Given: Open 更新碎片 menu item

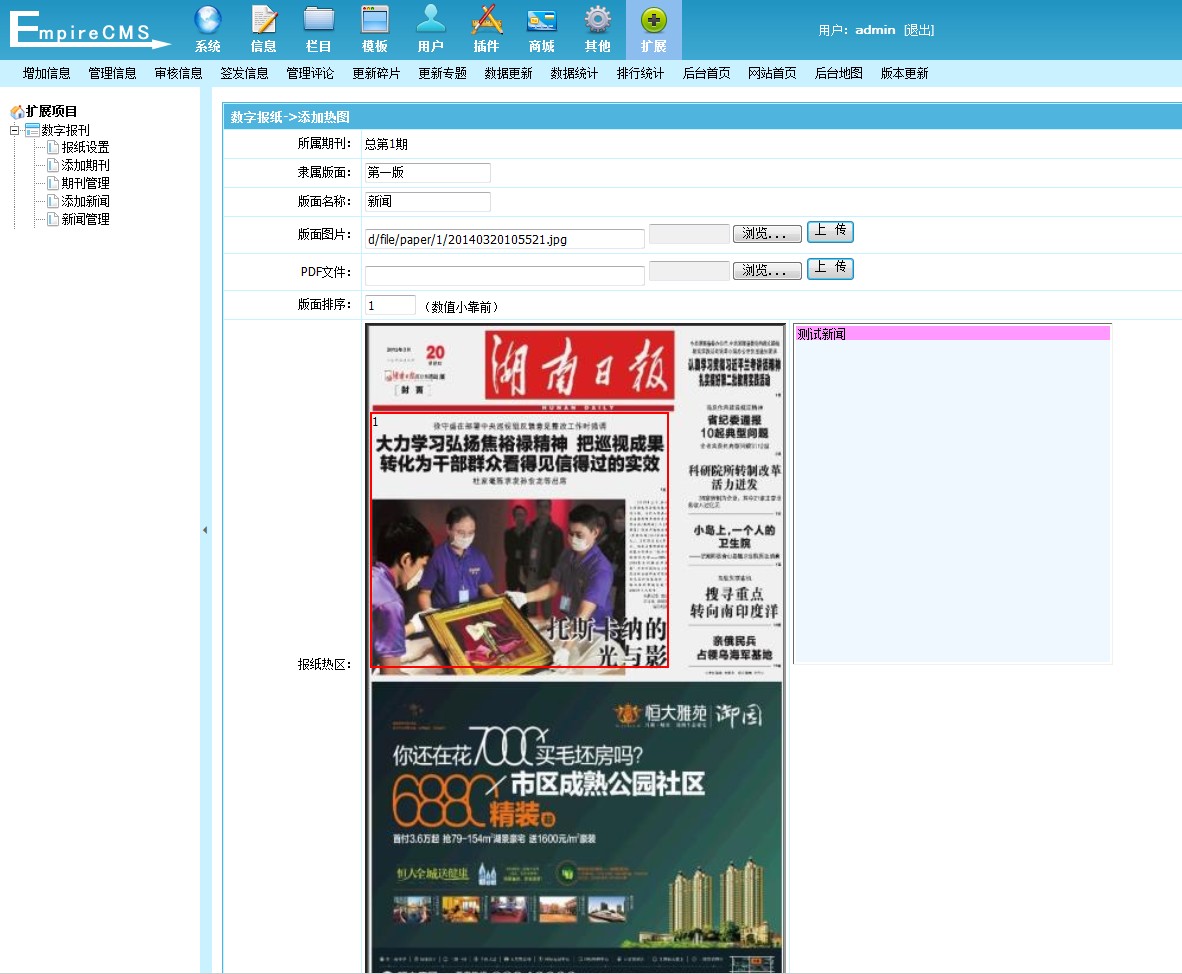Looking at the screenshot, I should tap(376, 73).
